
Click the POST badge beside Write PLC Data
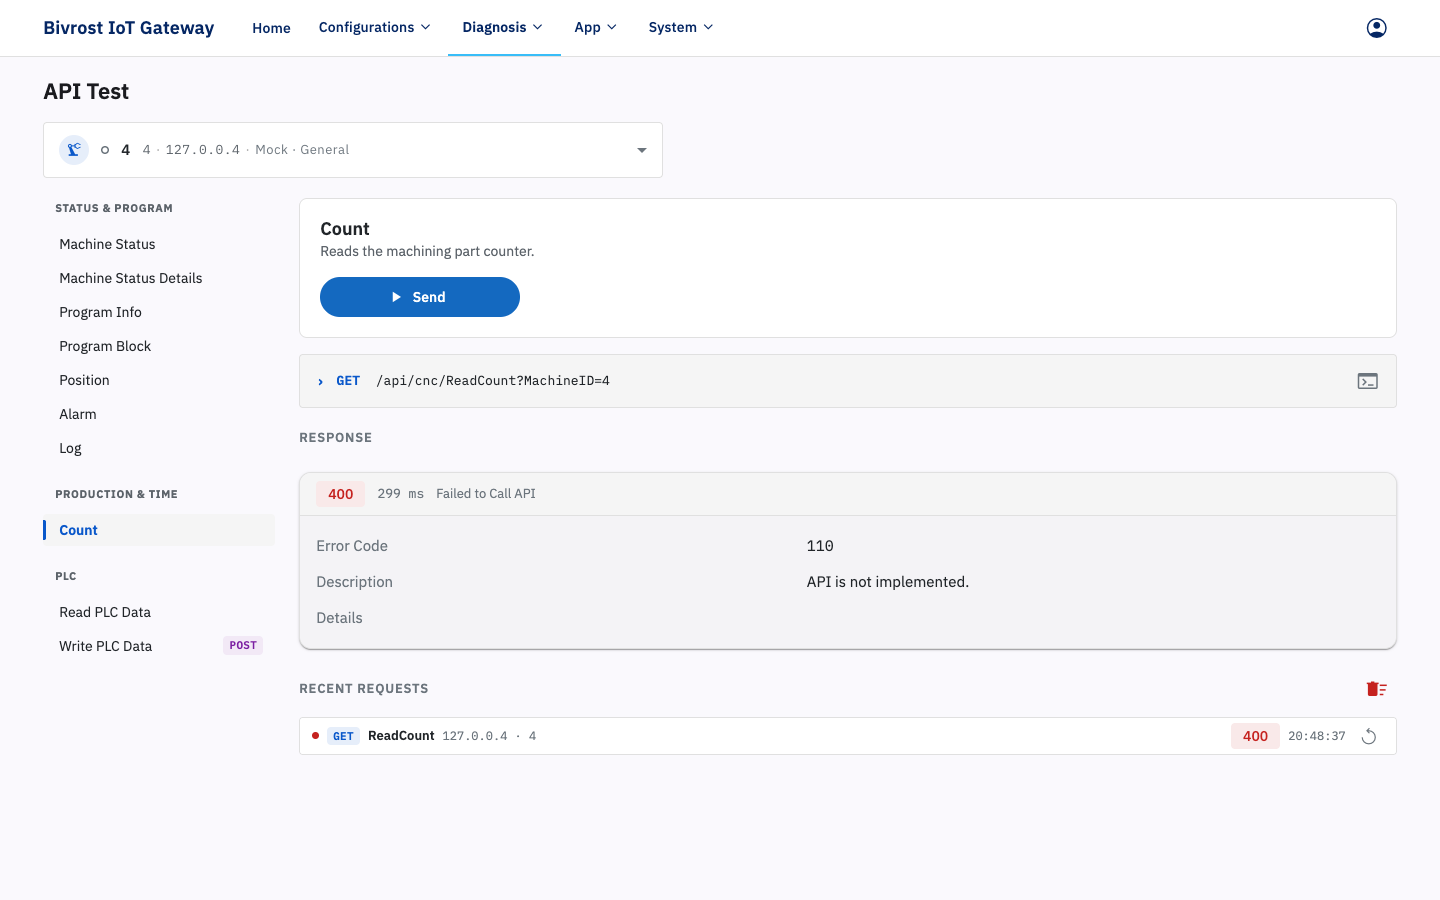pyautogui.click(x=243, y=646)
